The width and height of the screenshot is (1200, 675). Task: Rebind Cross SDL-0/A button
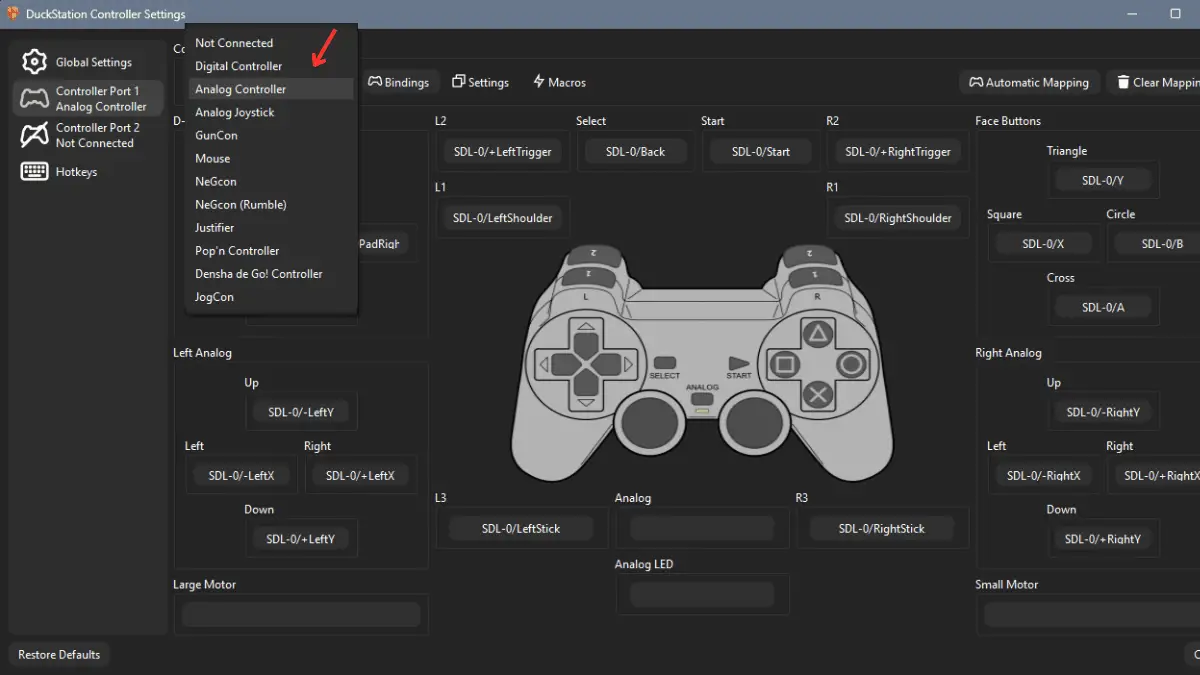pos(1103,307)
